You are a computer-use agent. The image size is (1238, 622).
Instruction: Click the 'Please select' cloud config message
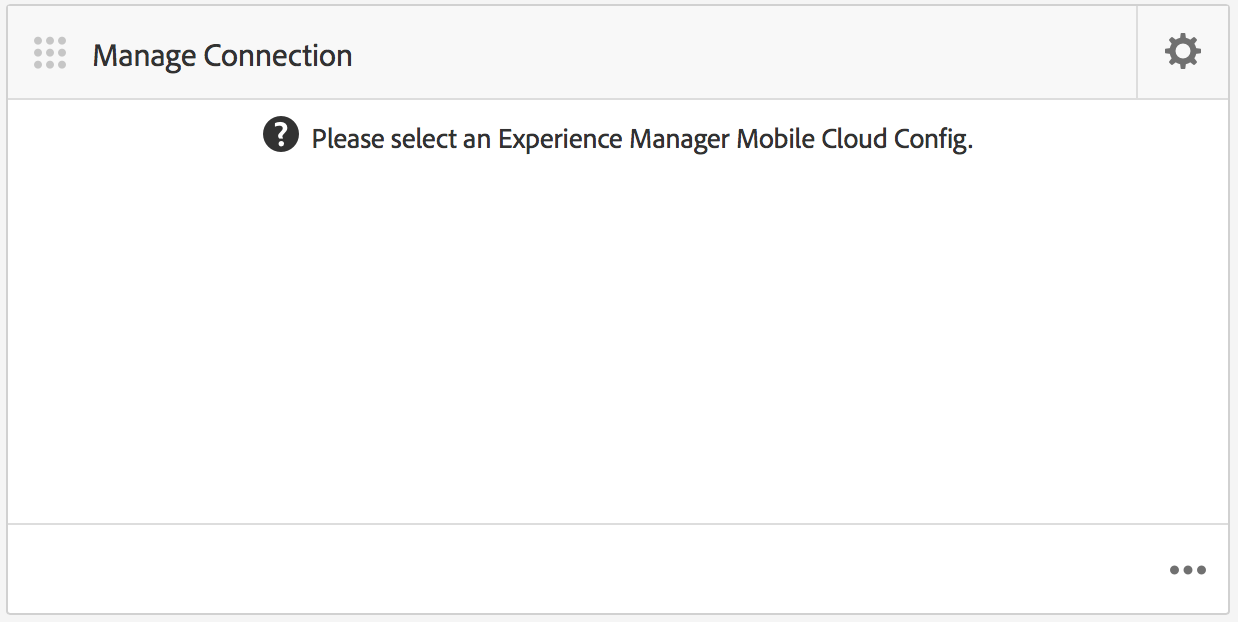[642, 138]
